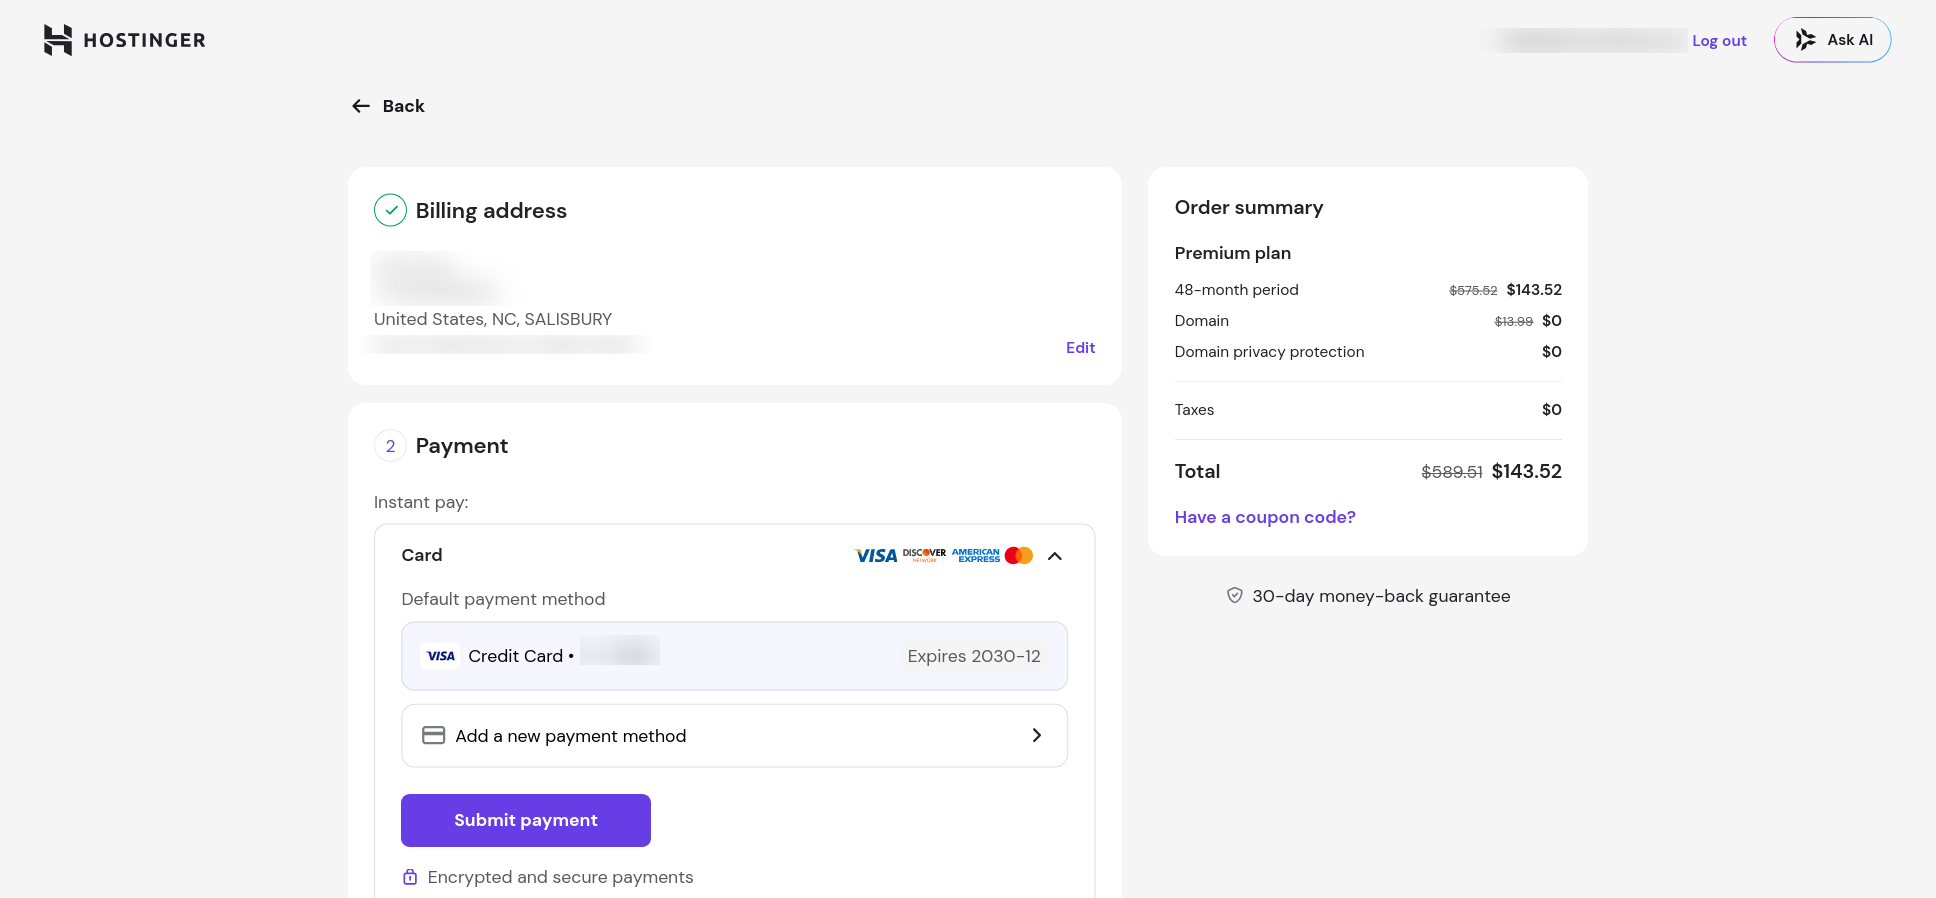Screen dimensions: 1936x898
Task: Click the Ask AI sparkle icon
Action: pyautogui.click(x=1805, y=40)
